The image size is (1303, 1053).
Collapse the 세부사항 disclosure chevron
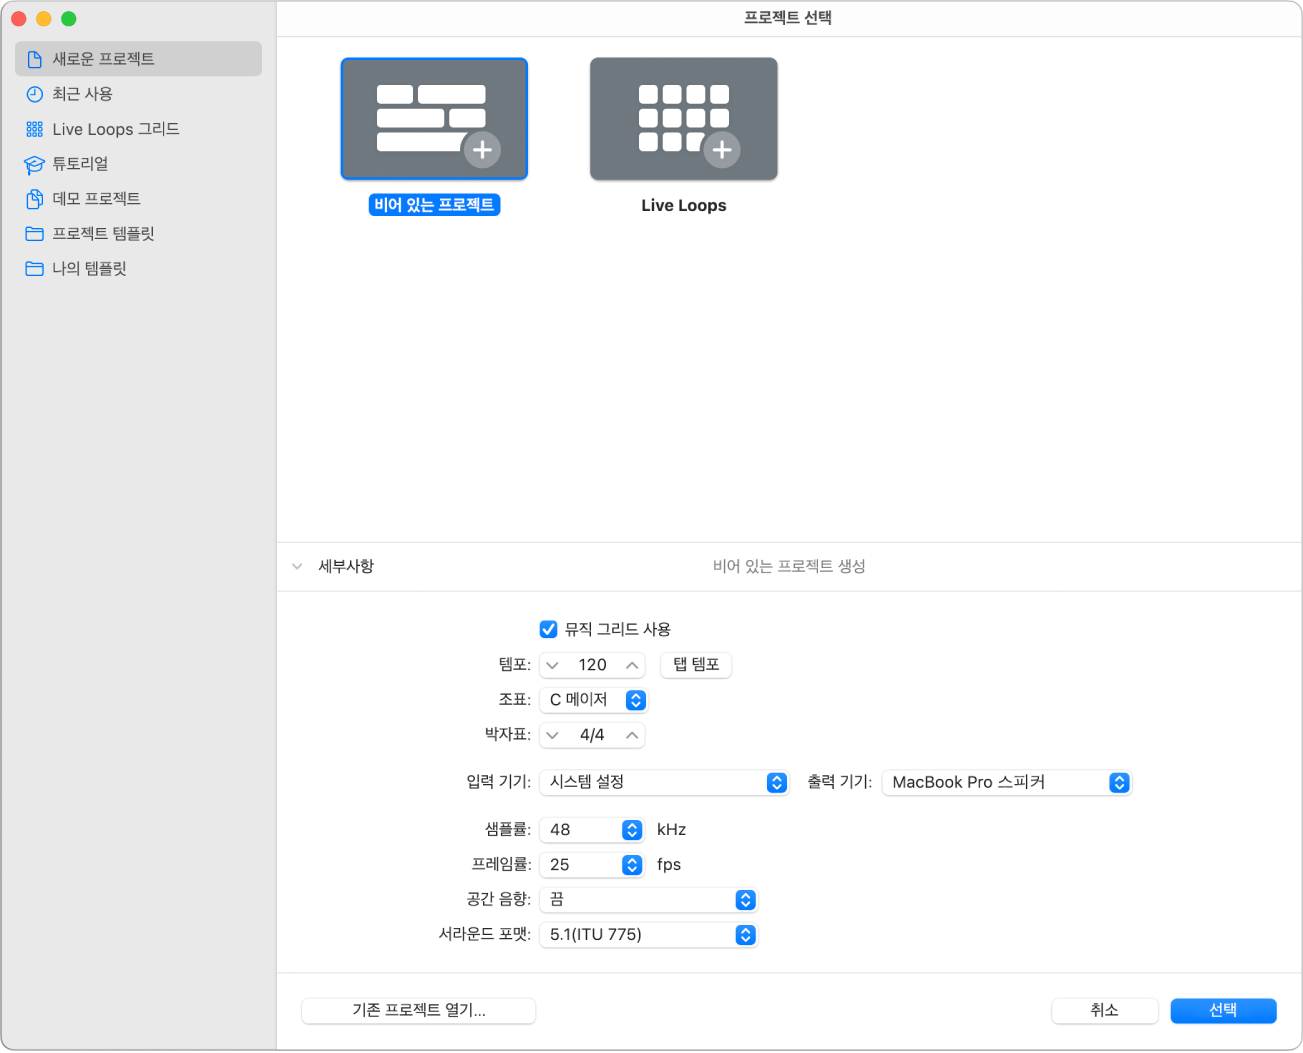click(x=297, y=566)
